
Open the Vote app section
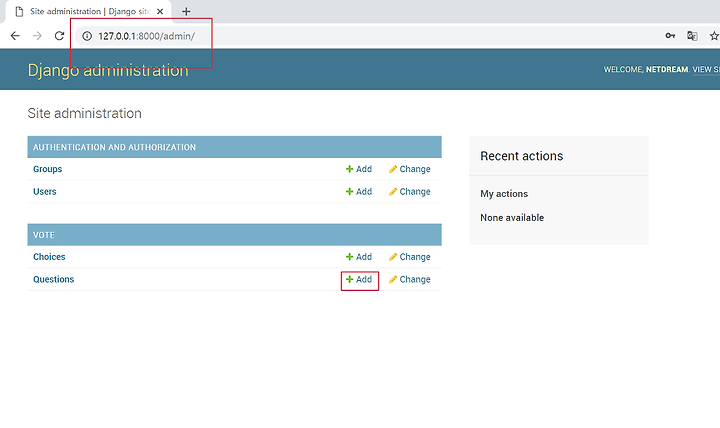click(x=44, y=235)
